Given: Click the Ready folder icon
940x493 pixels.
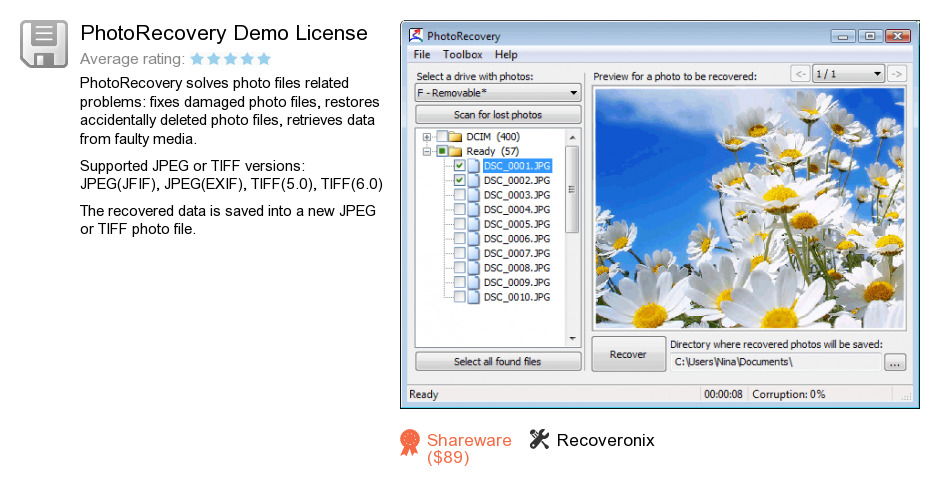Looking at the screenshot, I should [455, 151].
